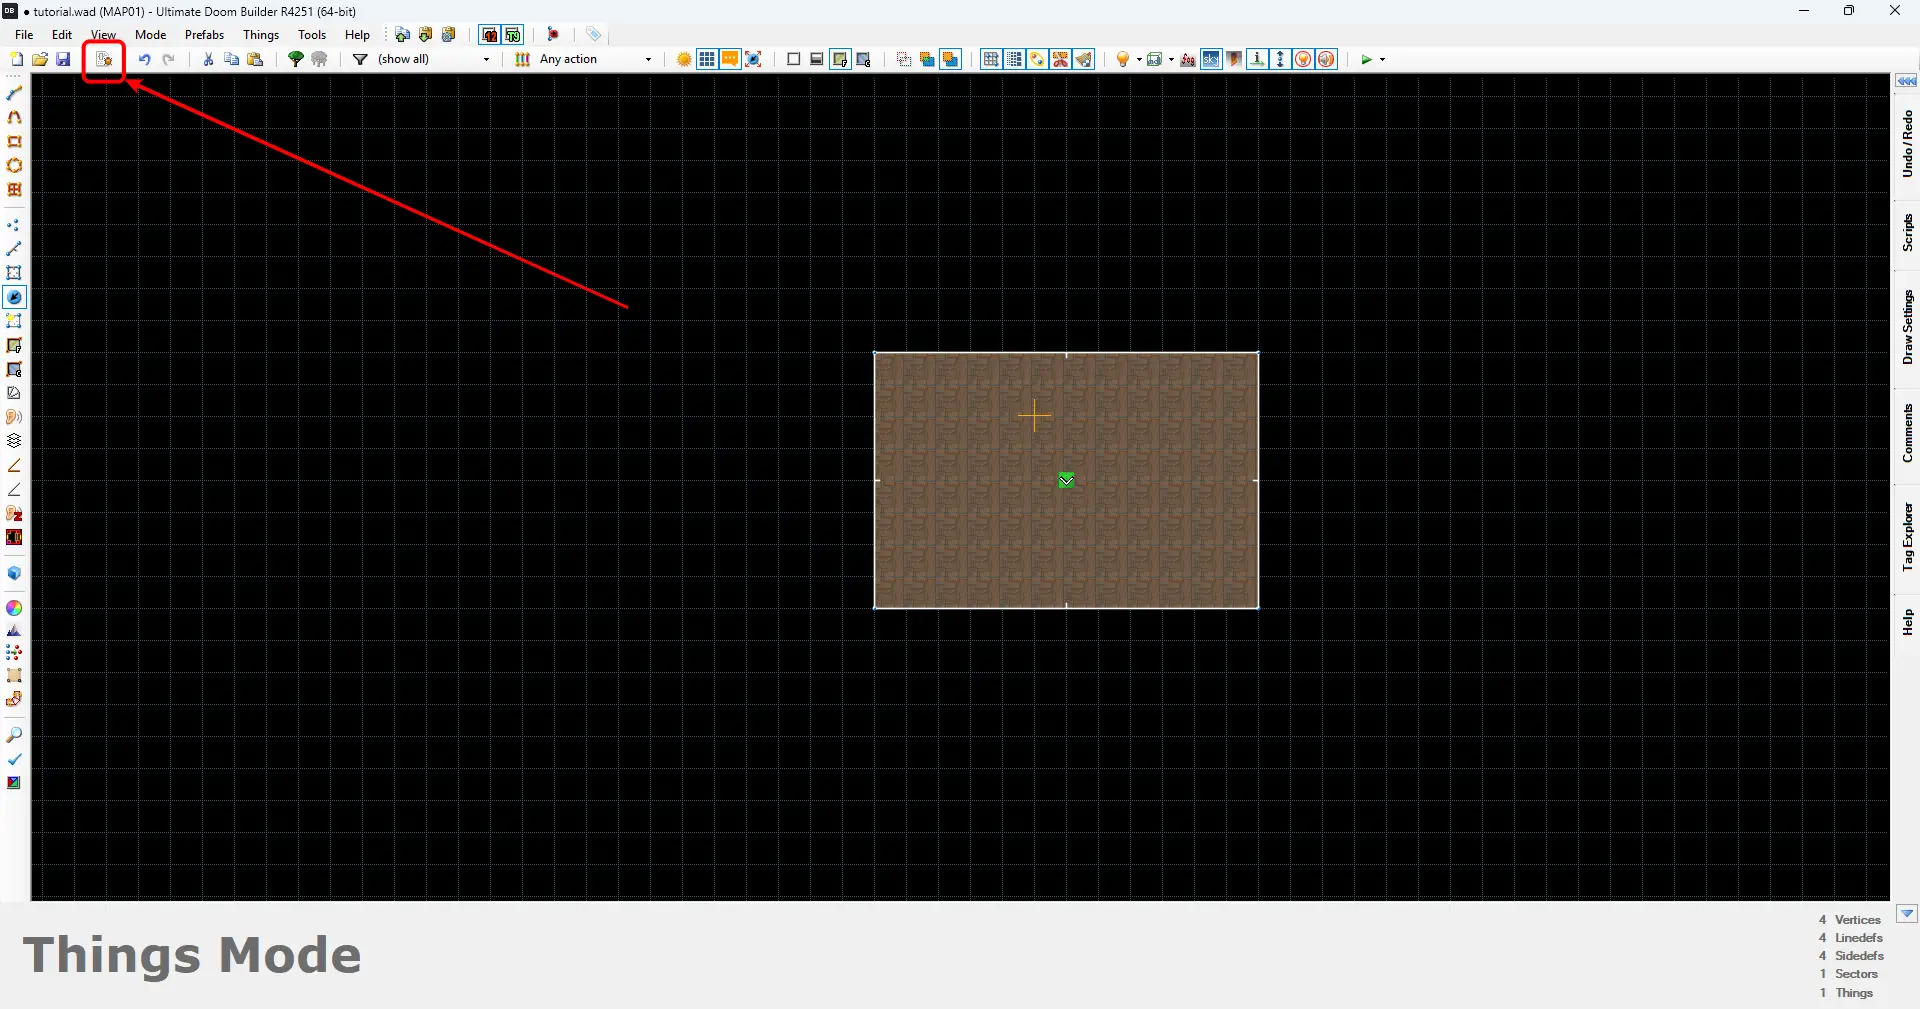Open the Color Picker mode icon
Screen dimensions: 1920x1009
point(14,608)
